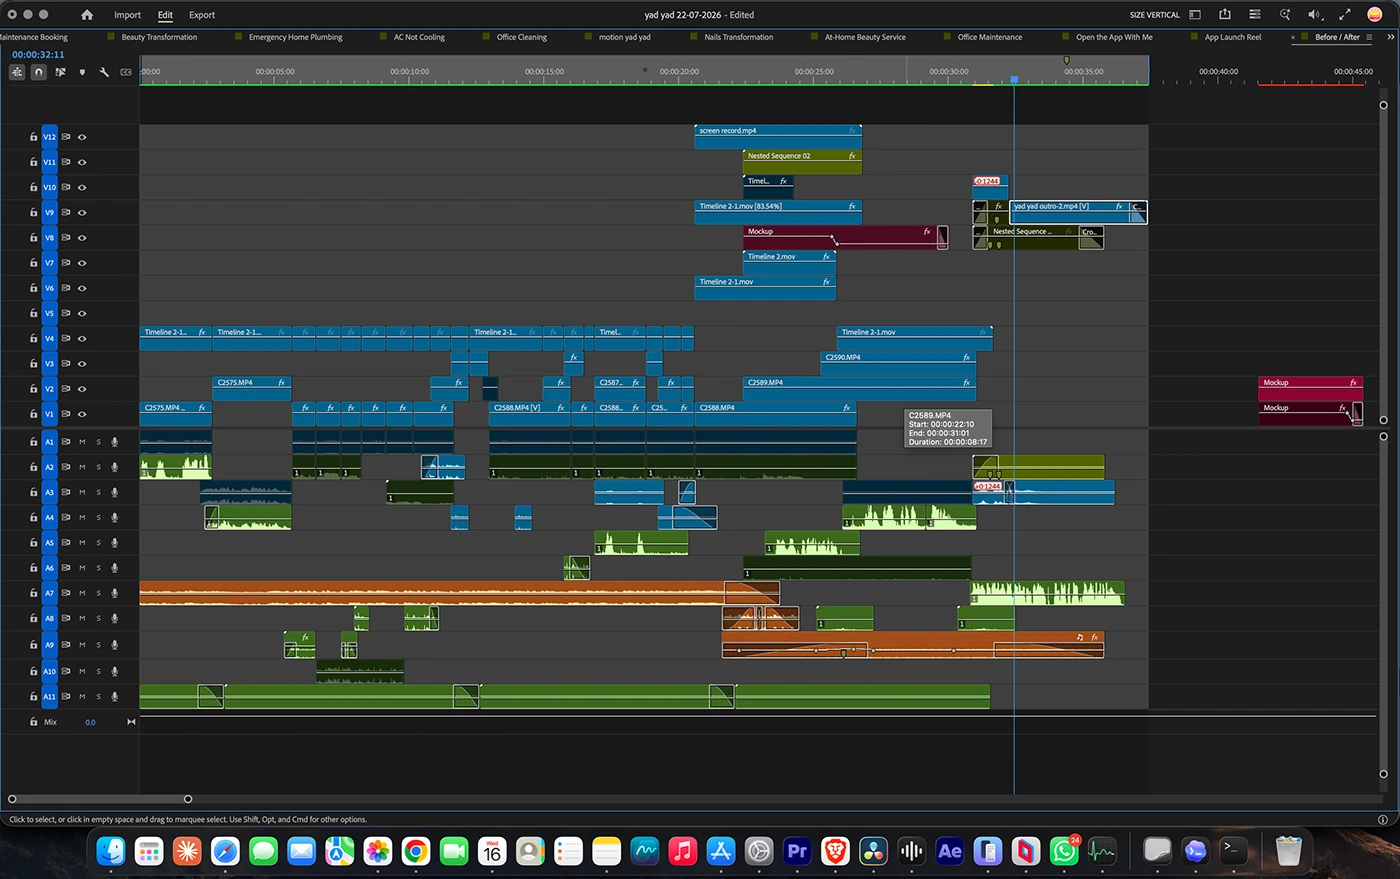
Task: Open SIZE VERTICAL workspace dropdown
Action: click(1155, 15)
